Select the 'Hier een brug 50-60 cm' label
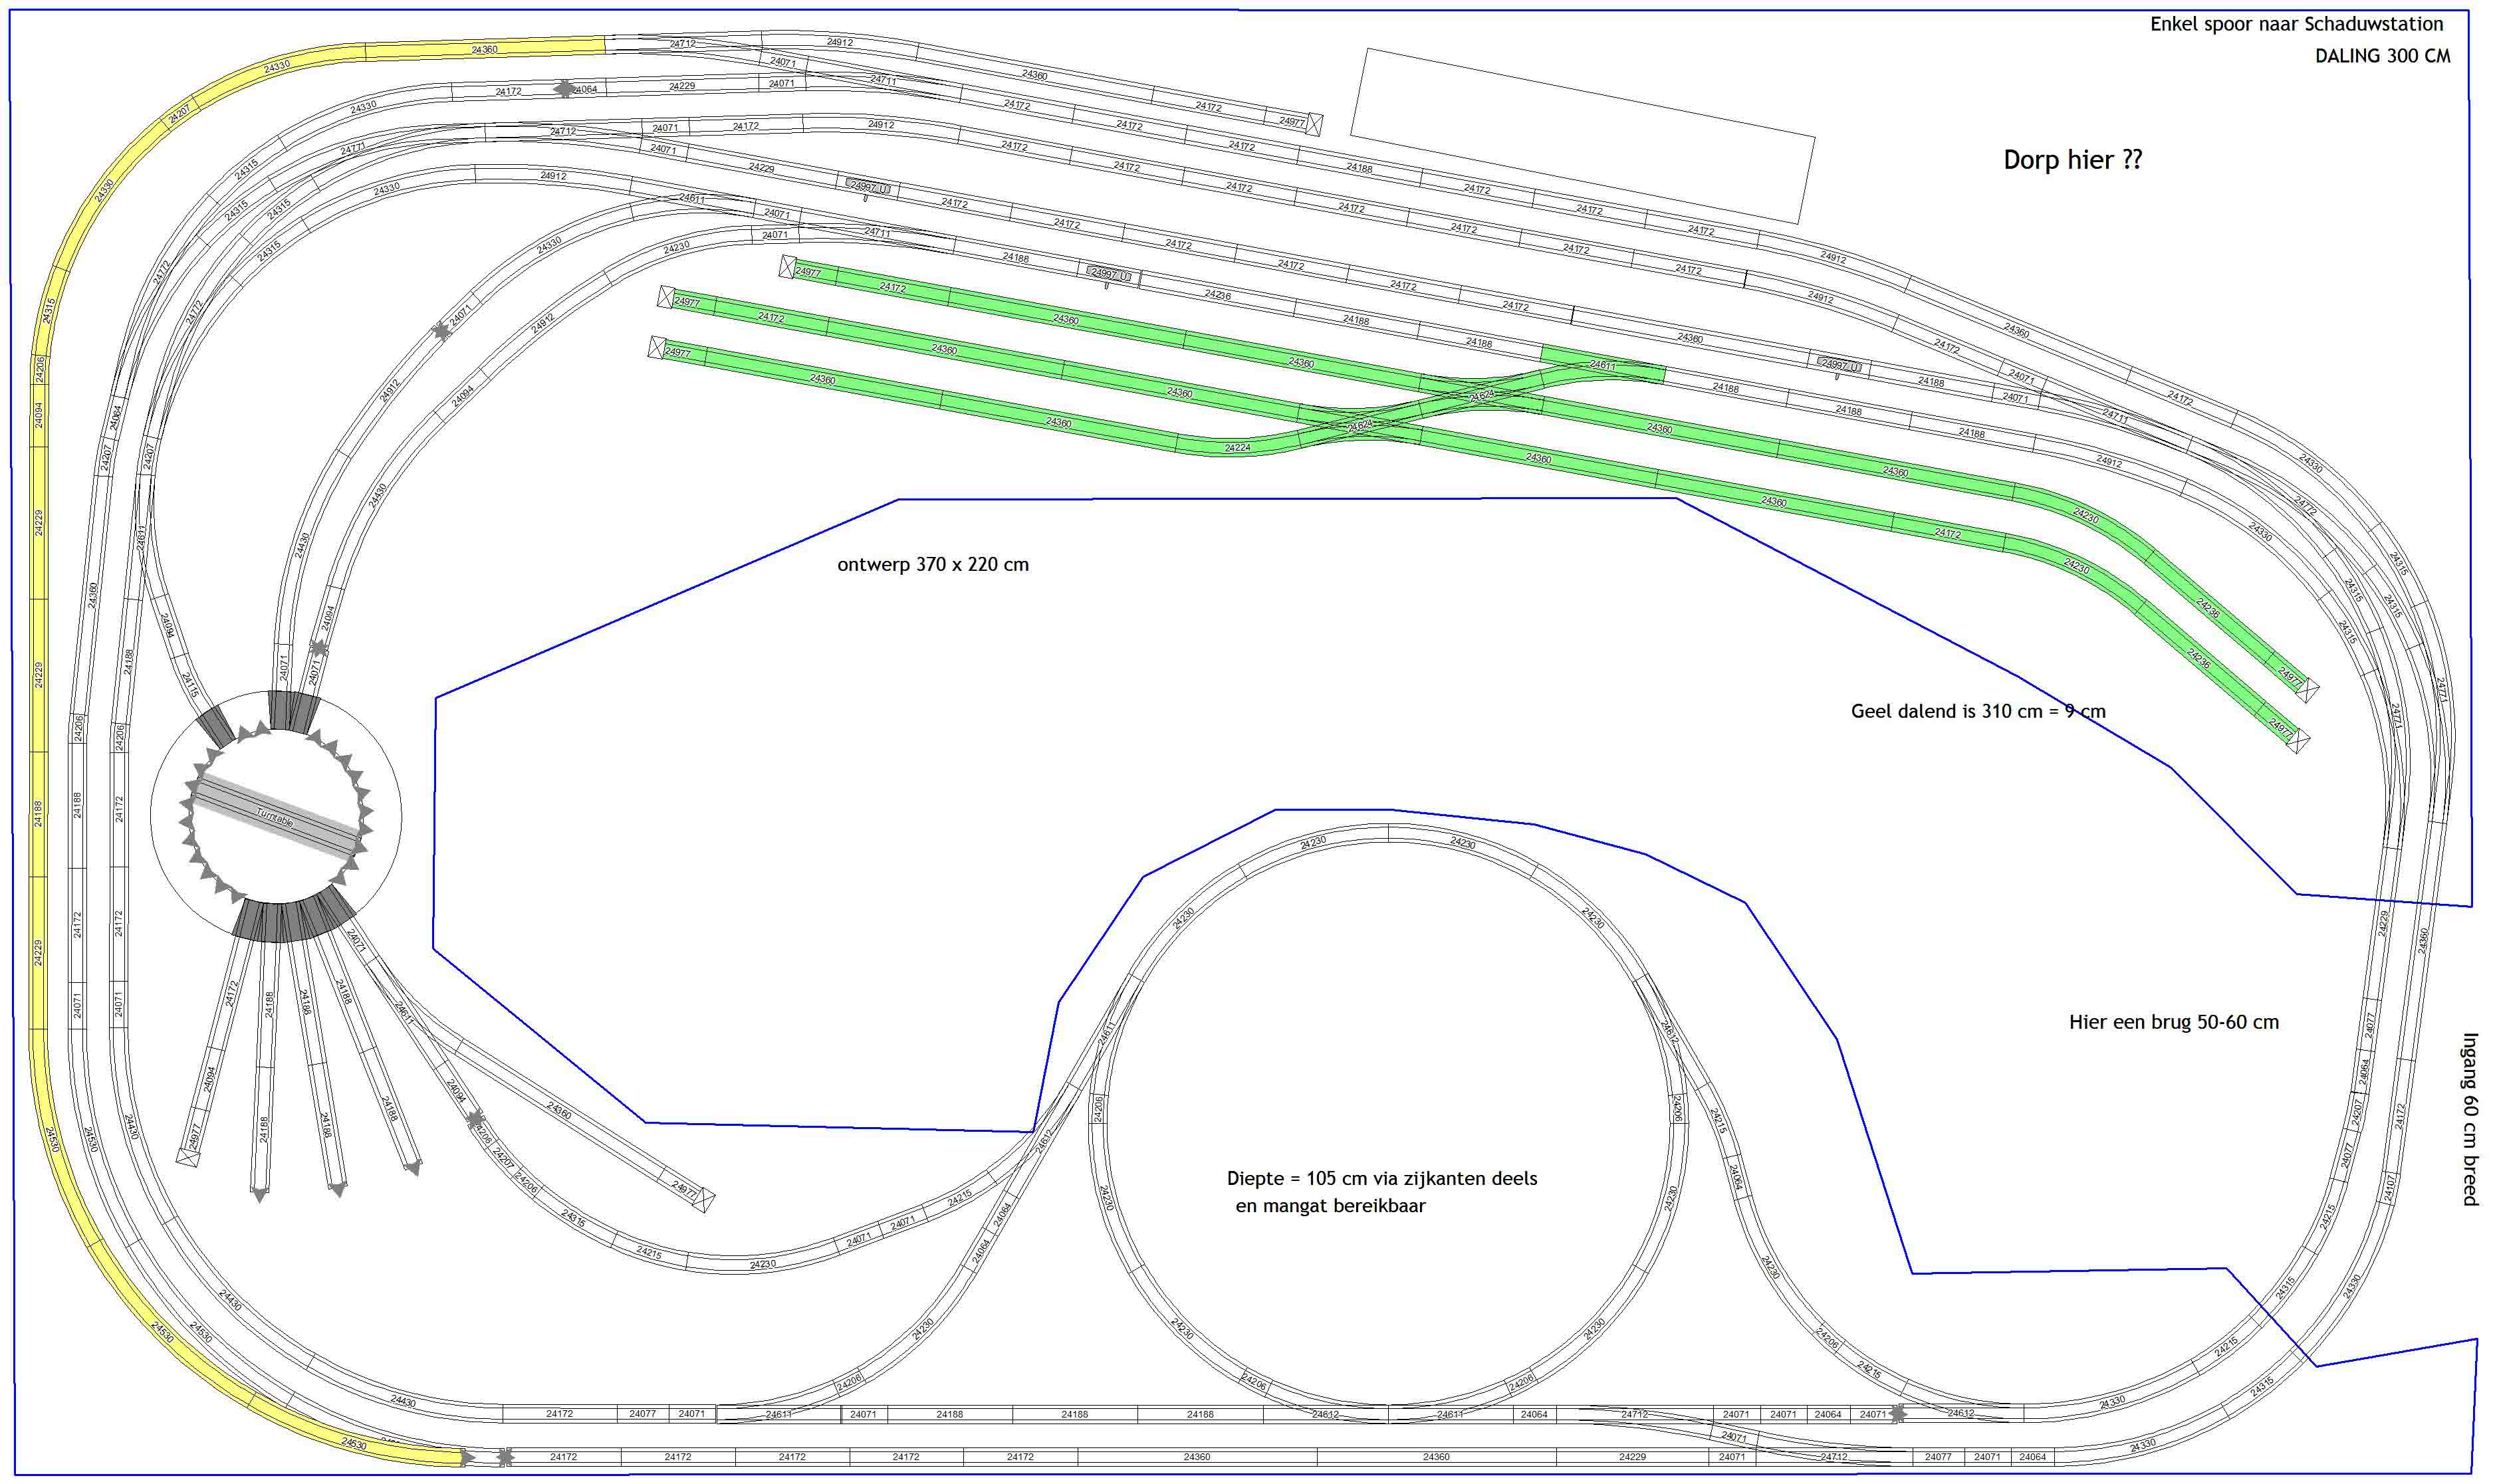Screen dimensions: 2493x1484 pyautogui.click(x=2174, y=1022)
